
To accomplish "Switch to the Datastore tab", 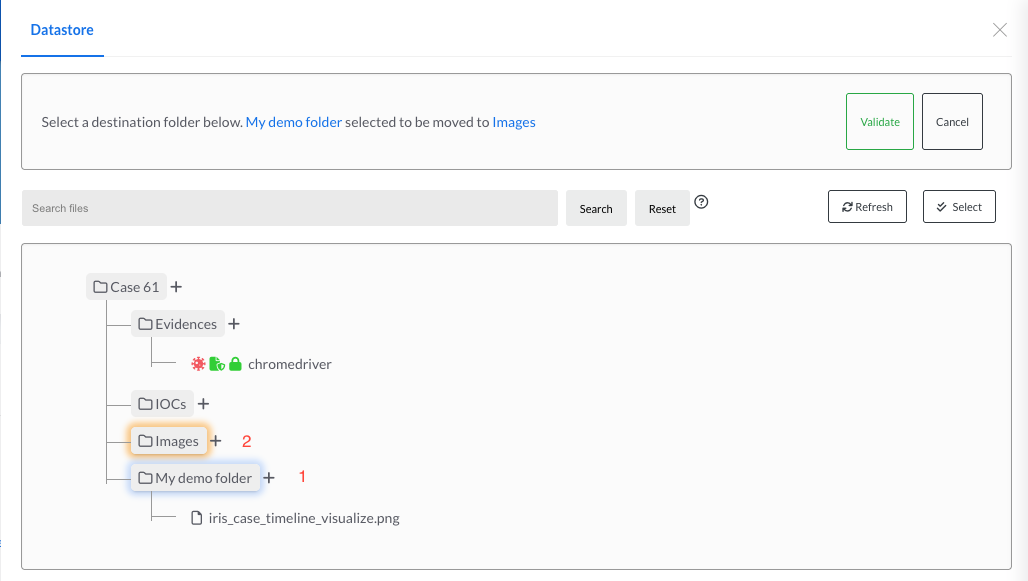I will point(62,30).
